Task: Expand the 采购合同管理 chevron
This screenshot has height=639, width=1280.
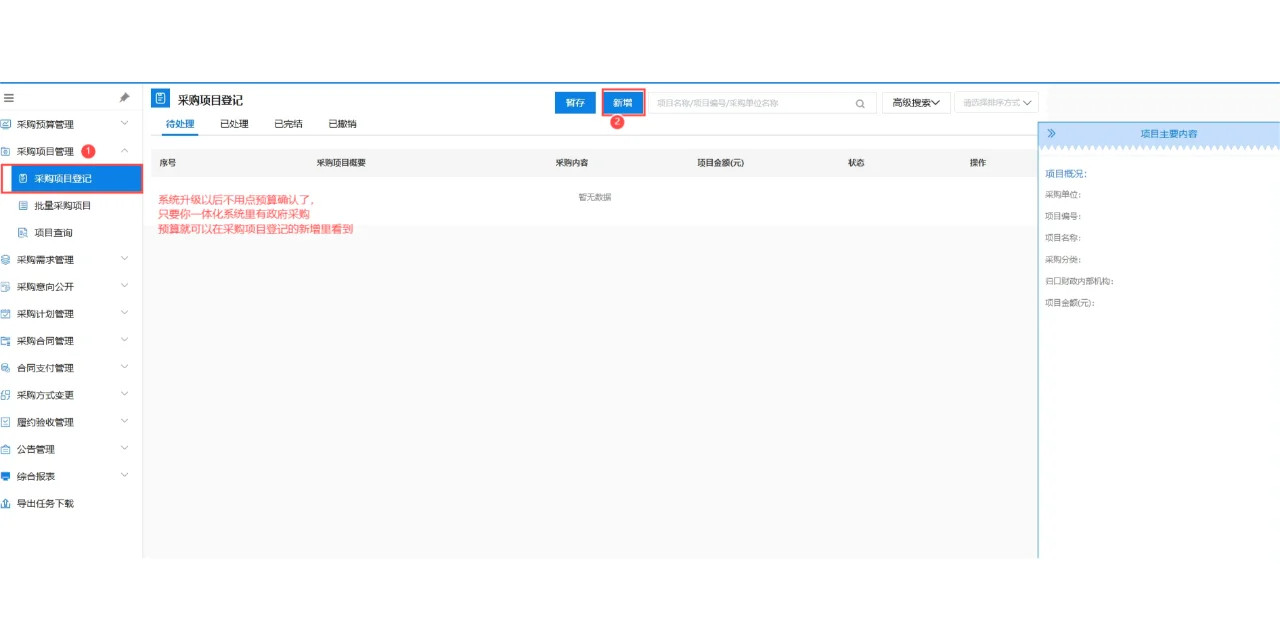Action: click(124, 340)
